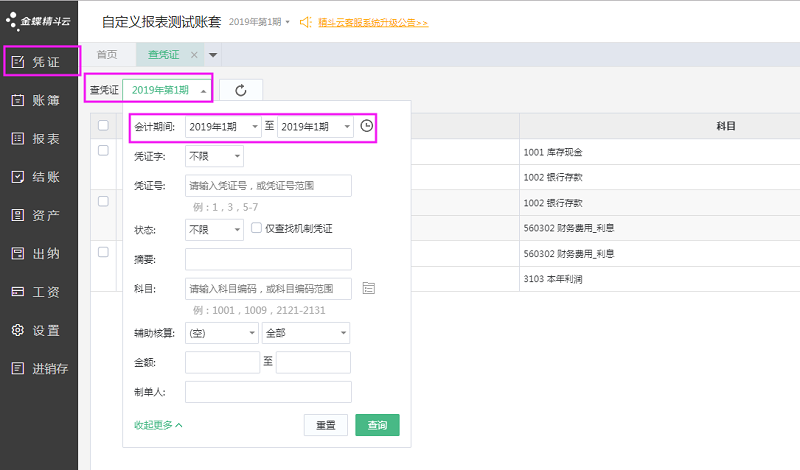Open the 凭证 module in sidebar

(x=40, y=62)
